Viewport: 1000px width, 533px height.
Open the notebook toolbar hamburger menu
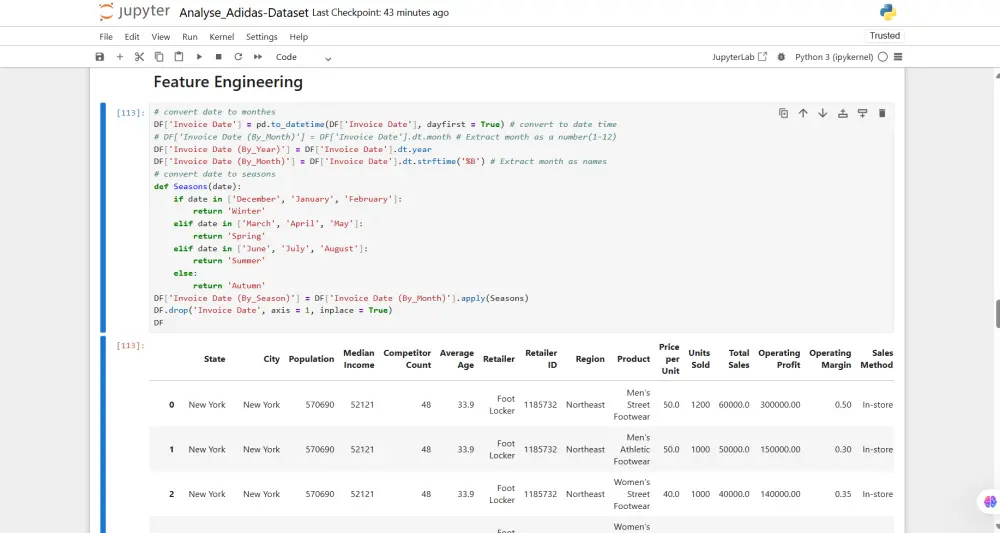click(x=897, y=57)
